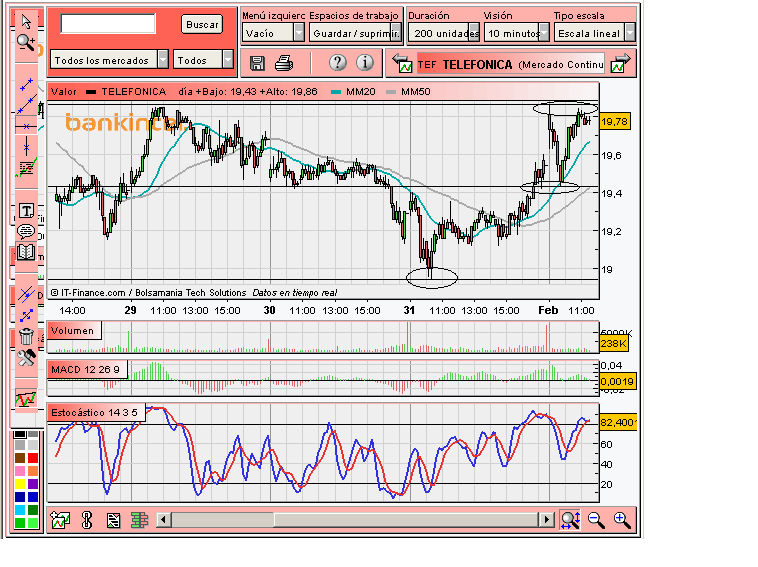Image resolution: width=758 pixels, height=567 pixels.
Task: Click the right arrow of the horizontal scrollbar
Action: click(547, 520)
